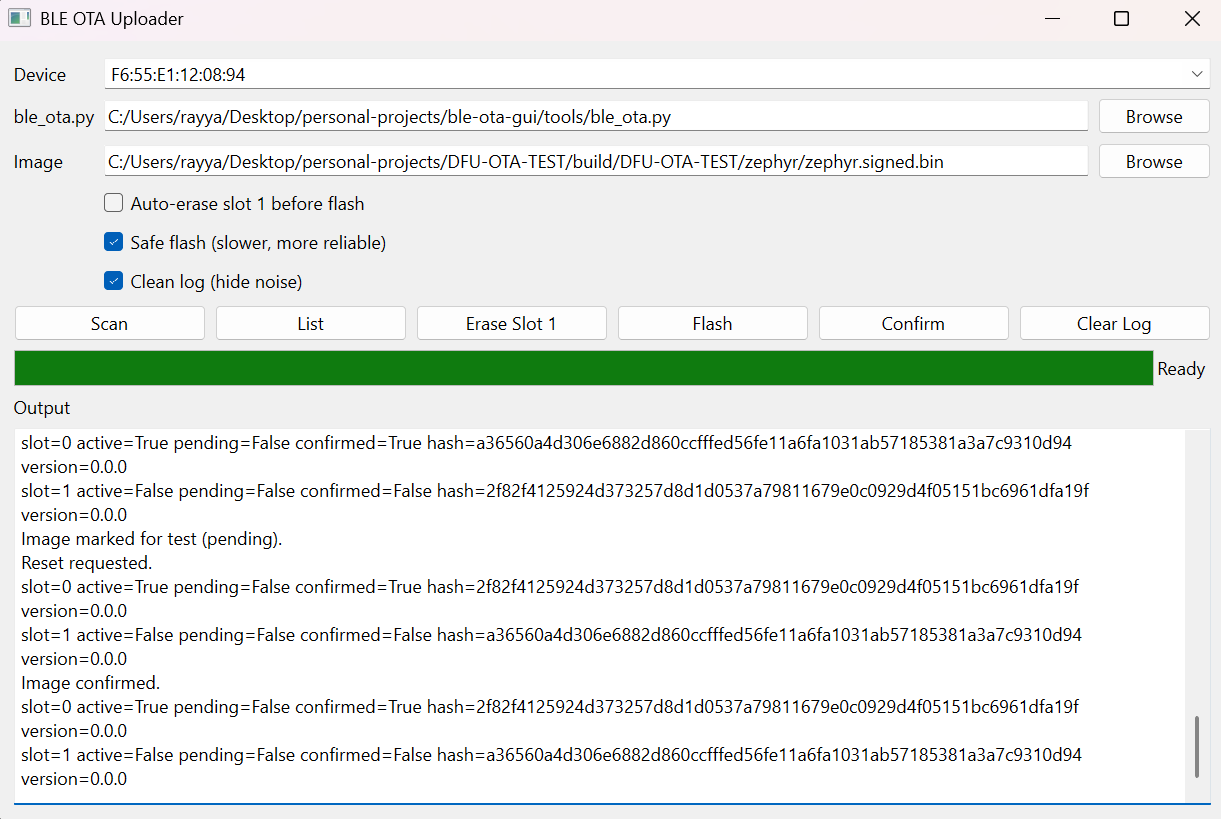The width and height of the screenshot is (1221, 819).
Task: Click the output log scrollbar
Action: pos(1198,747)
